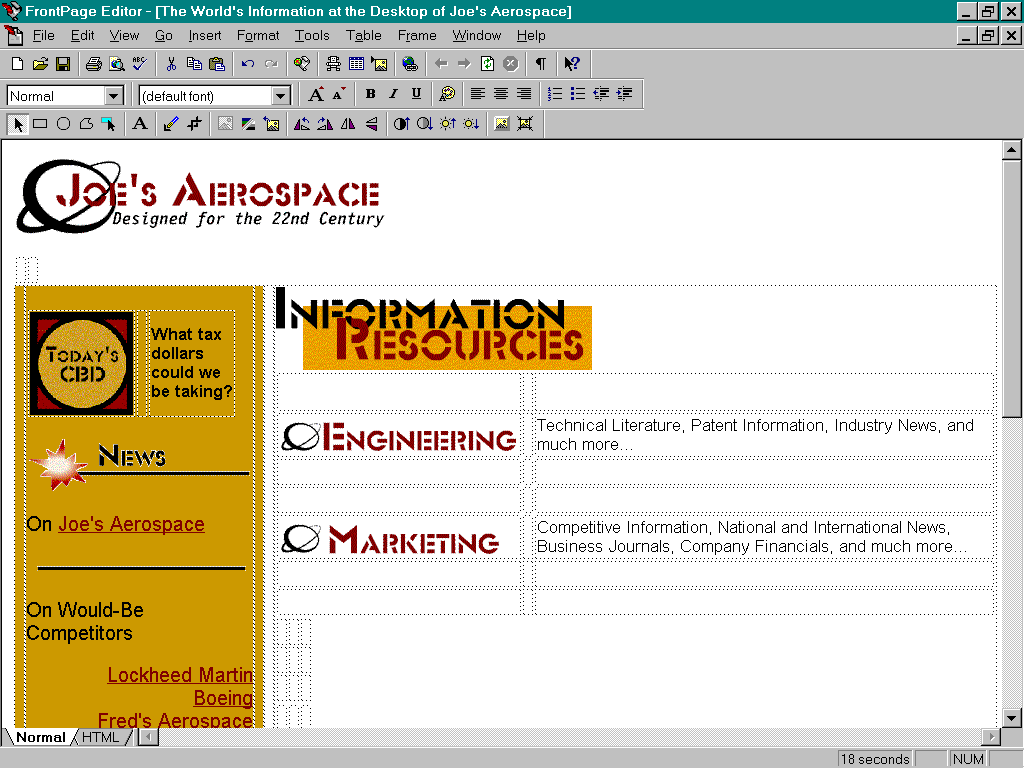Select the Marketing heading image
This screenshot has width=1024, height=768.
click(391, 539)
